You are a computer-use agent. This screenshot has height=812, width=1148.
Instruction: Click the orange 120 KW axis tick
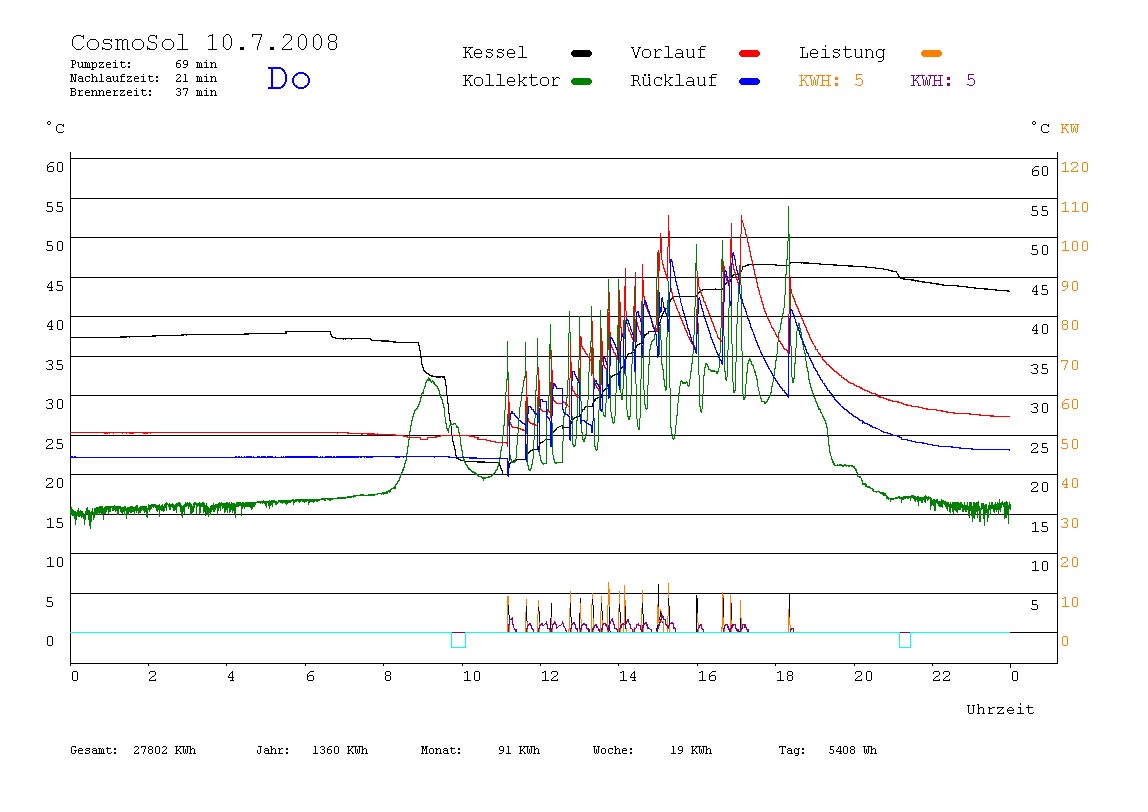[1075, 167]
